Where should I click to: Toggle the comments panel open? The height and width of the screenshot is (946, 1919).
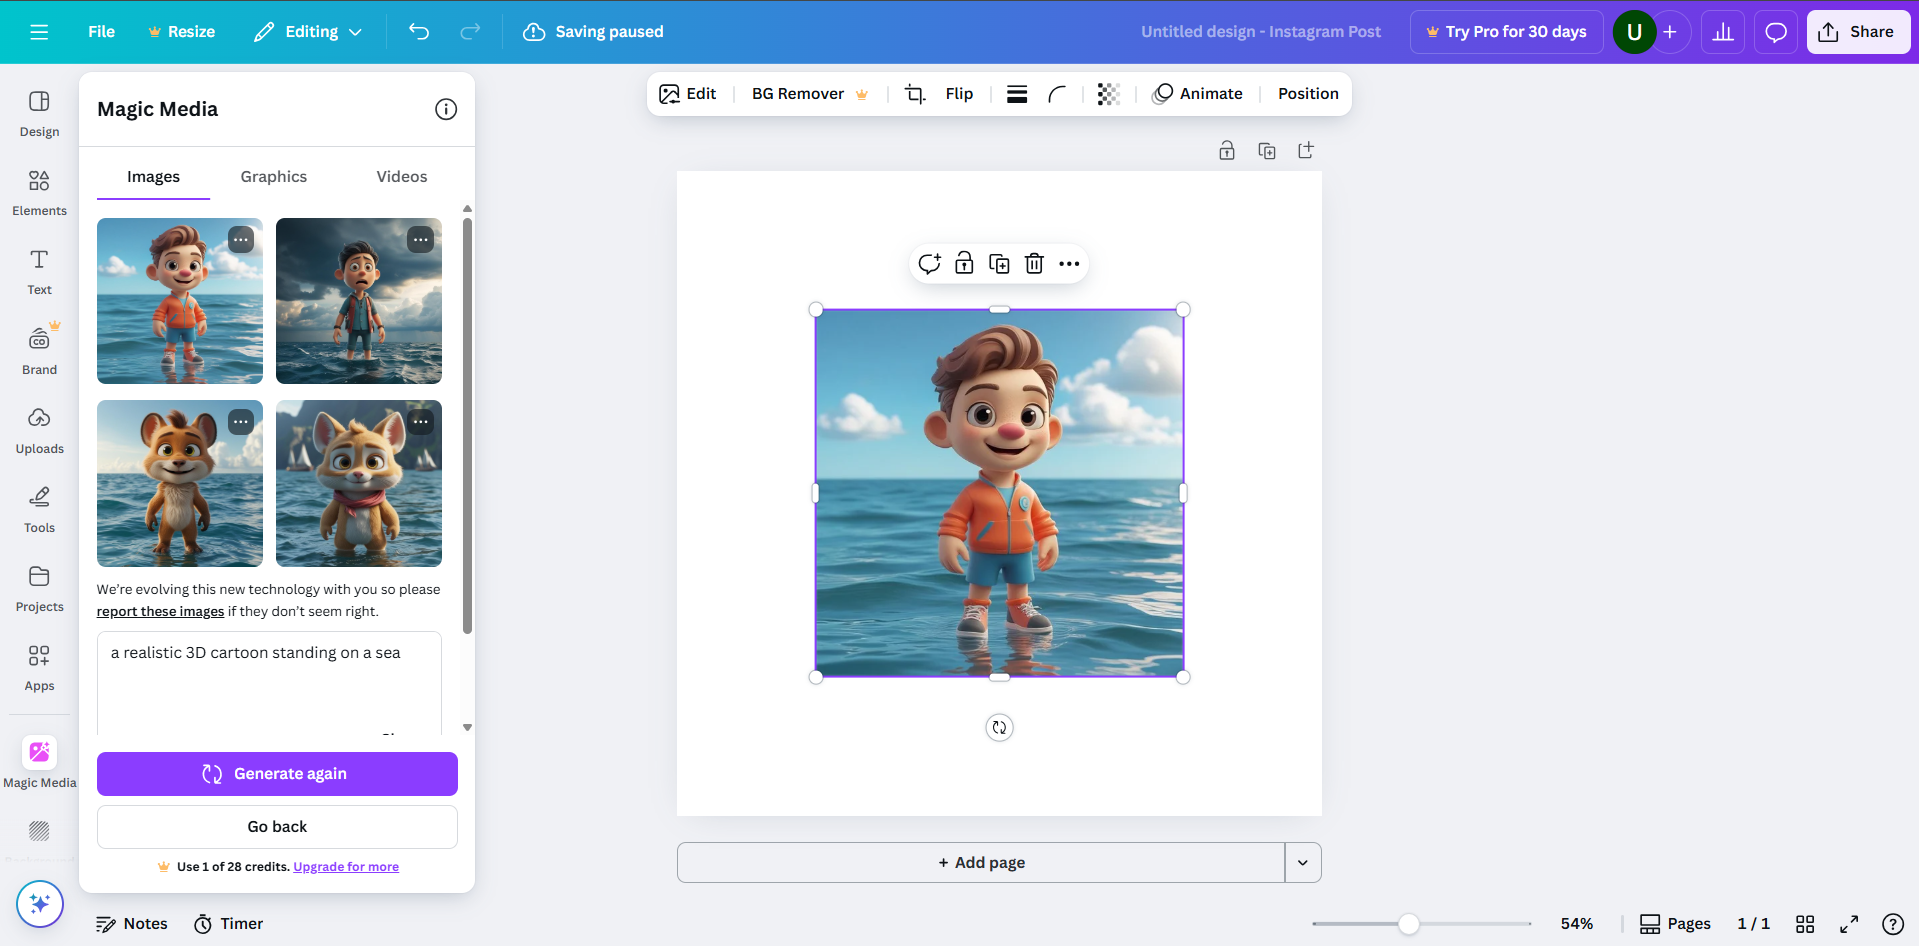pos(1774,31)
